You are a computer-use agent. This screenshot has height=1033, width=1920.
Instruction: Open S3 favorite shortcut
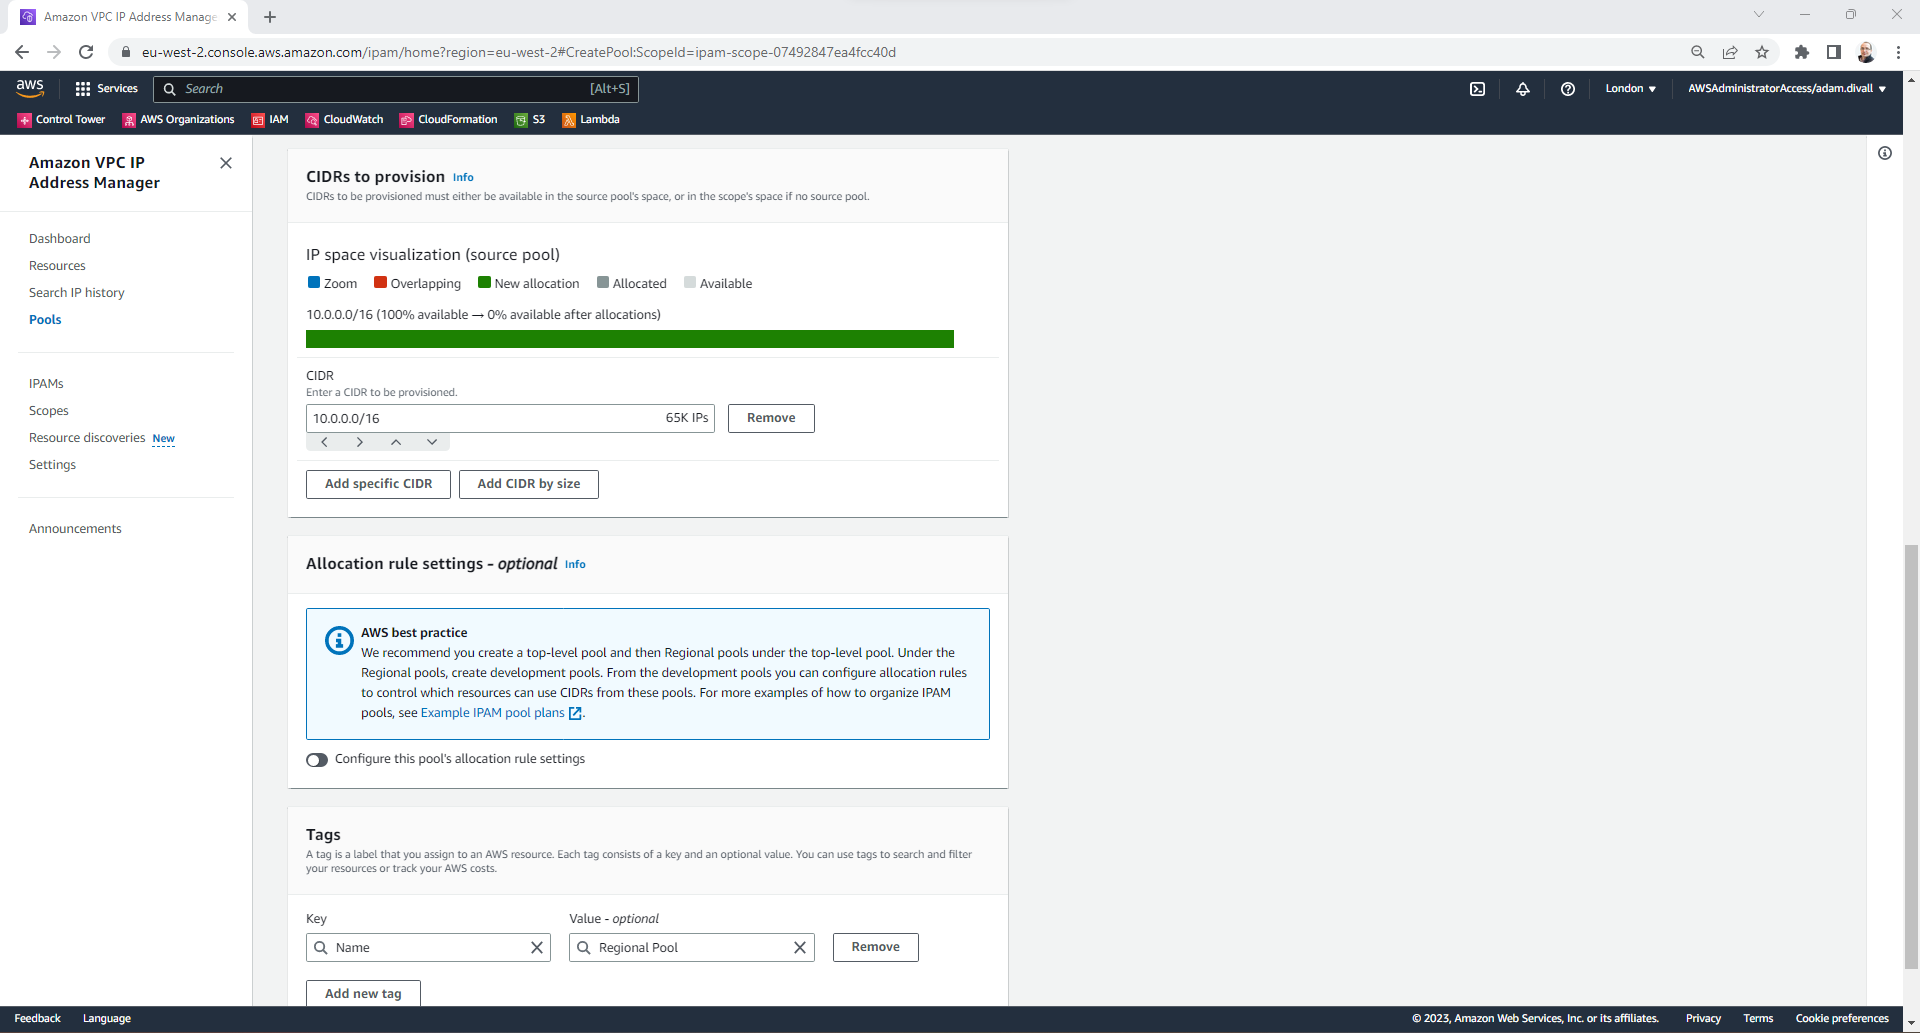pos(530,120)
